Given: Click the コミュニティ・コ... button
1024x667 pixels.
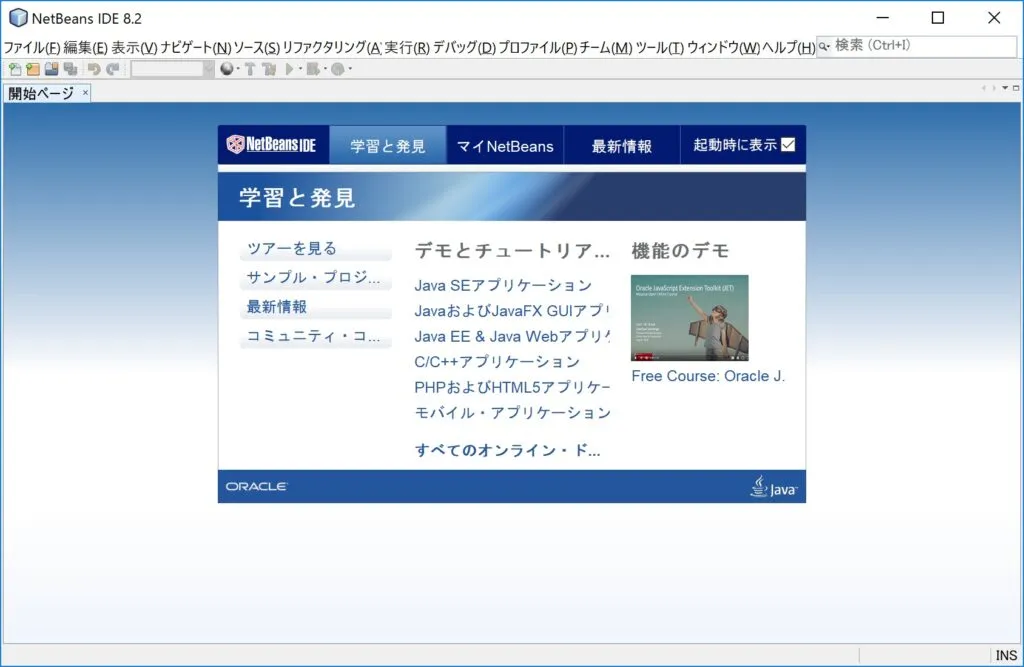Looking at the screenshot, I should (x=315, y=336).
